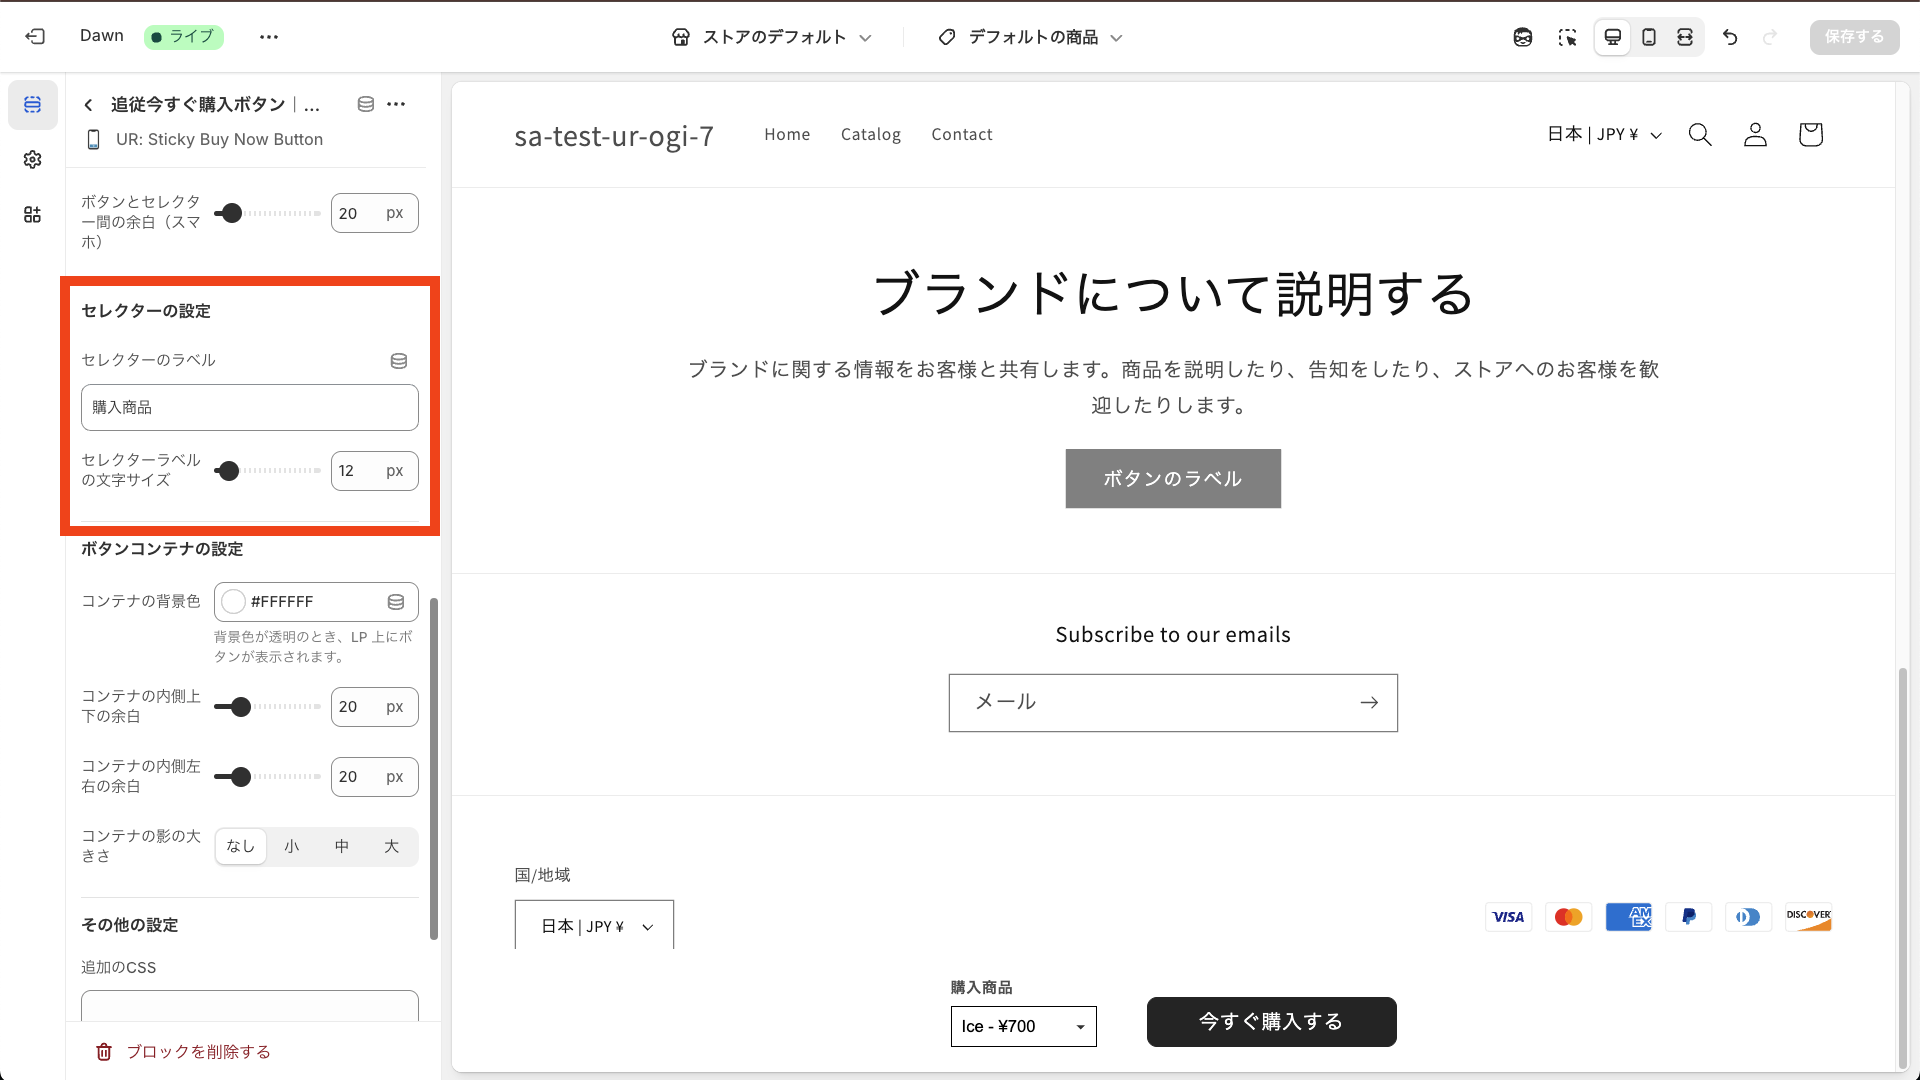Switch preview to mobile view
The height and width of the screenshot is (1080, 1920).
(1649, 37)
